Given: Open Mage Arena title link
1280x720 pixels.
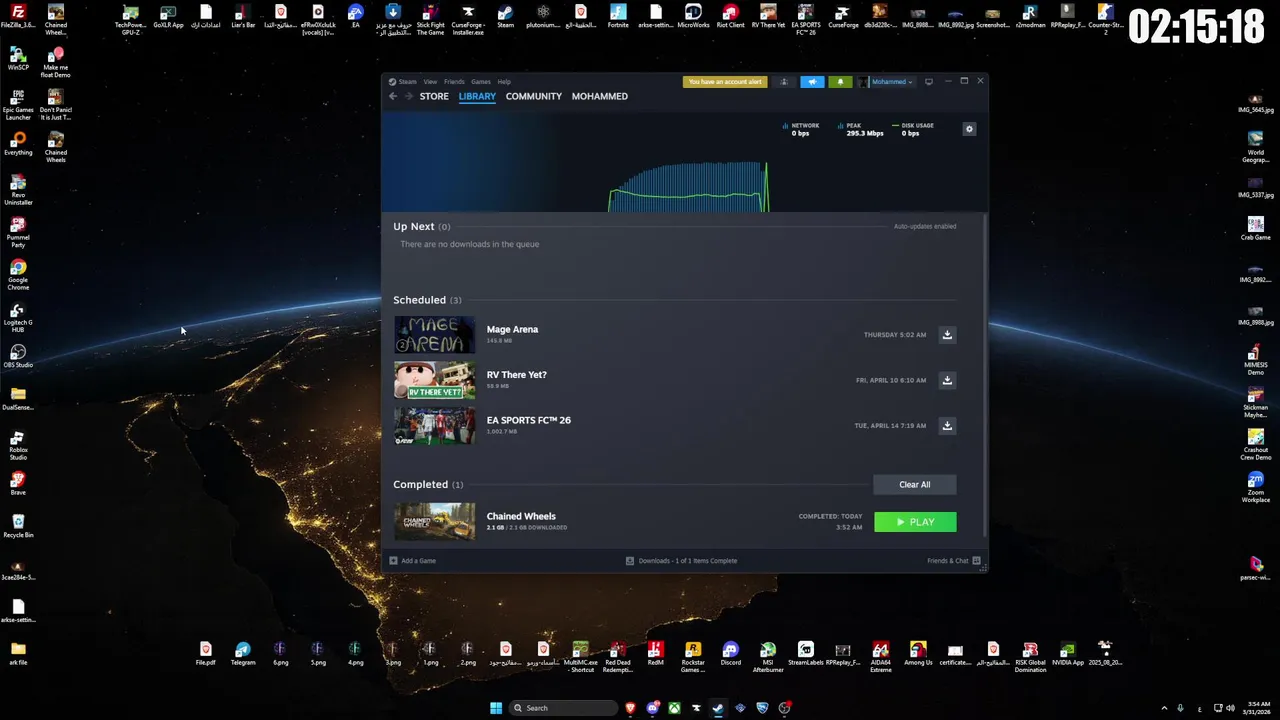Looking at the screenshot, I should click(x=512, y=329).
